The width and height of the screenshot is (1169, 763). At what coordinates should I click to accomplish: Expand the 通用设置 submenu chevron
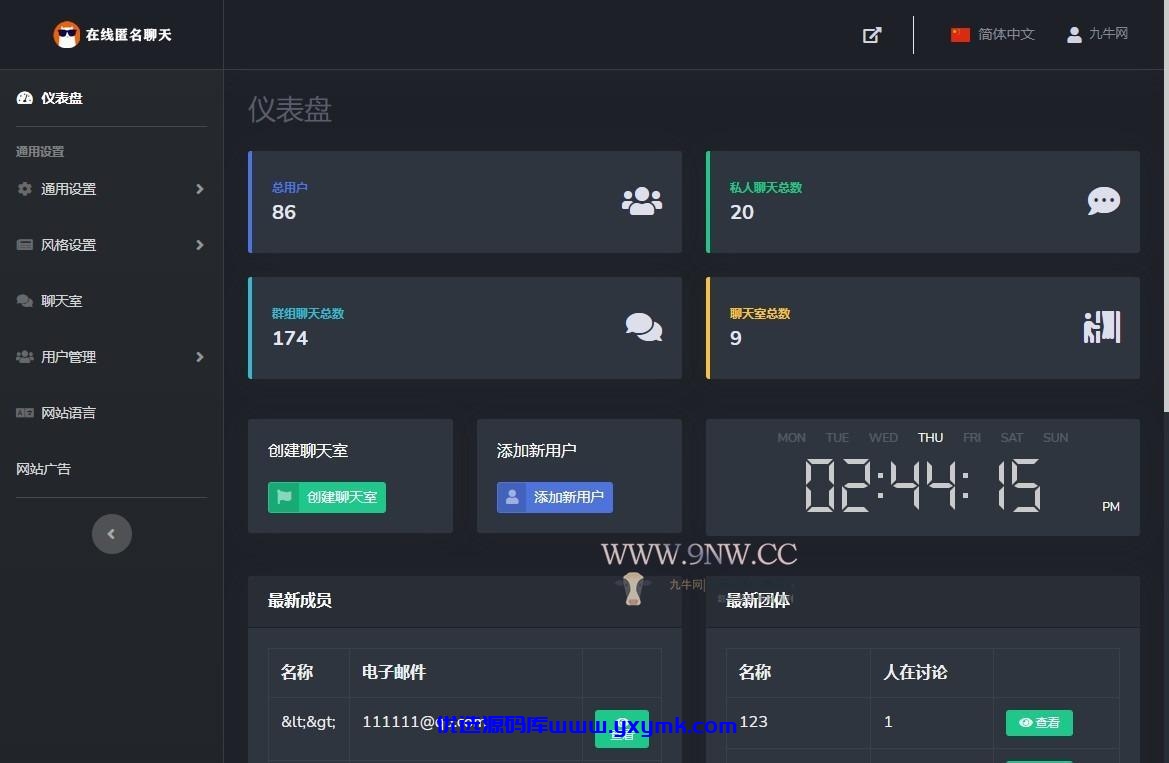[199, 189]
